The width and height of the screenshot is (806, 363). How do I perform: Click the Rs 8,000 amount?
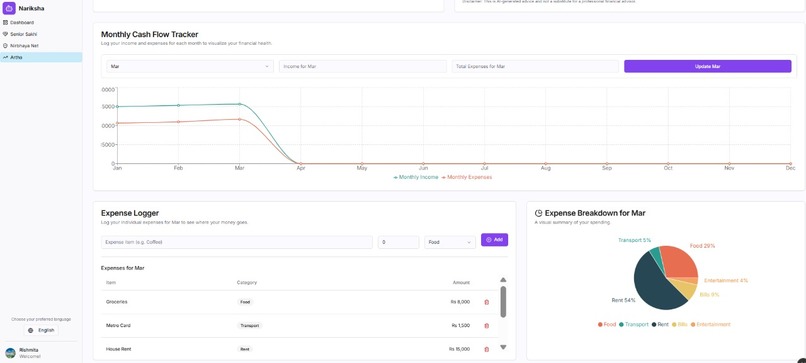460,302
